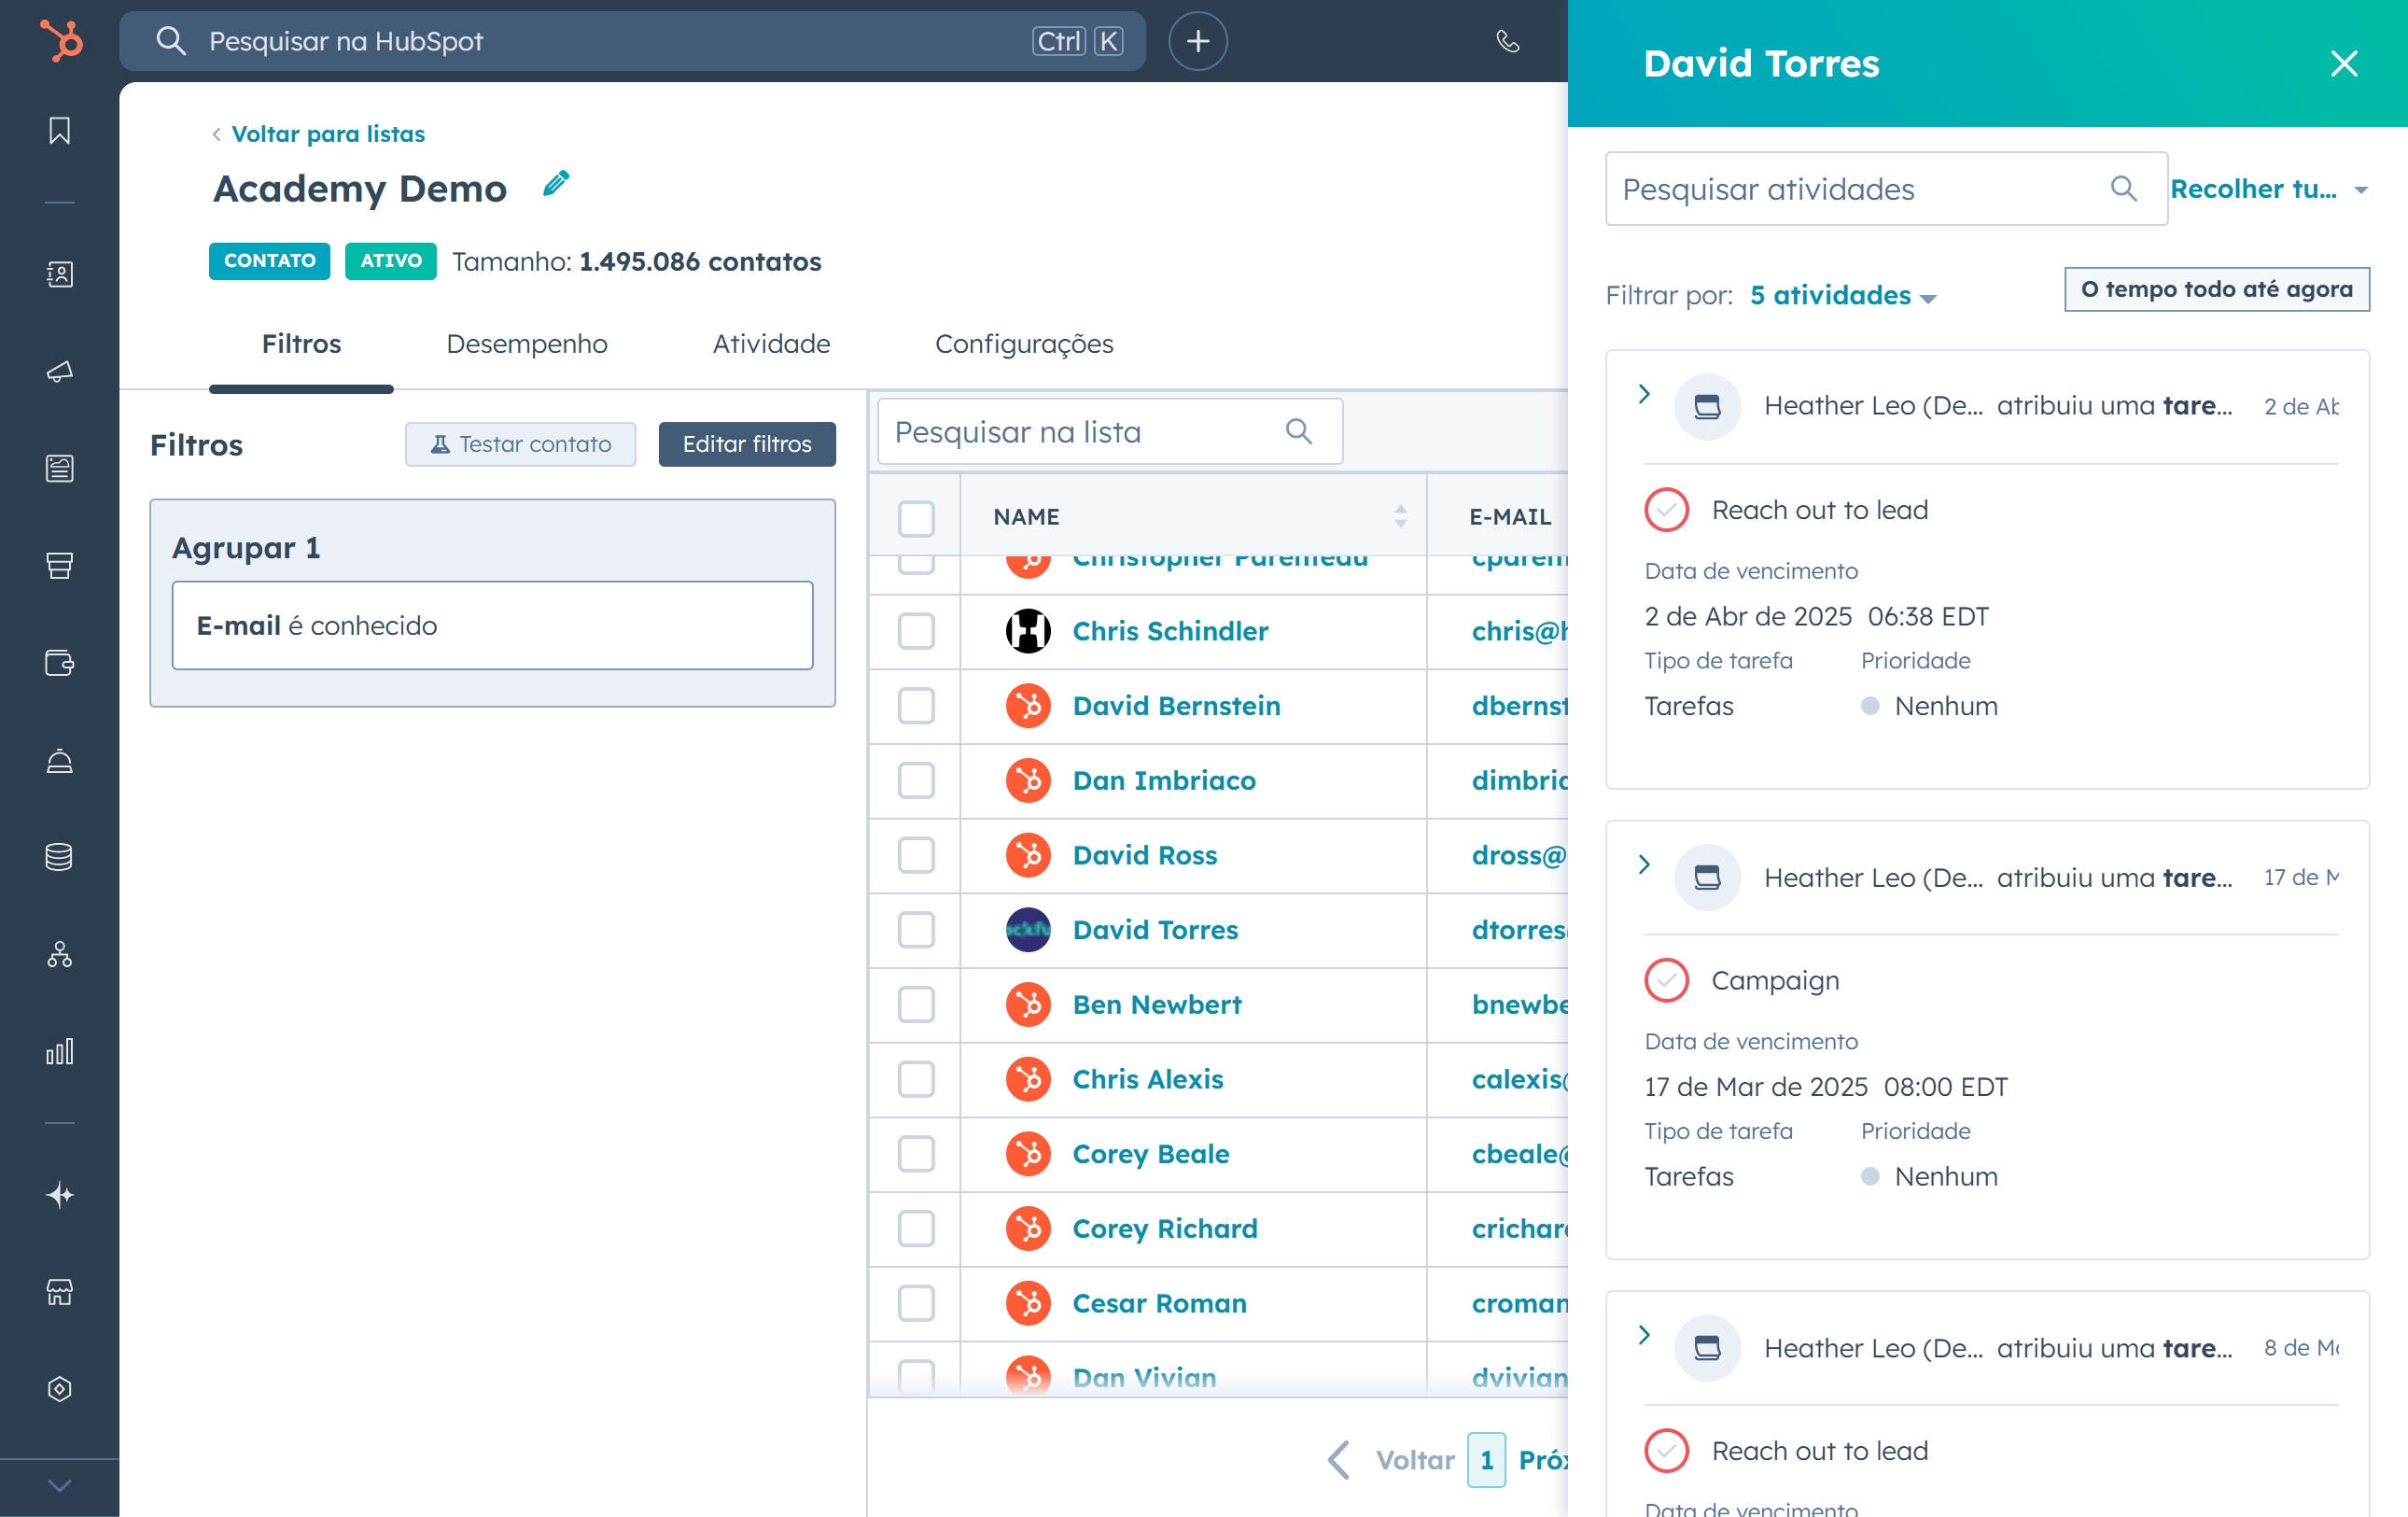Screen dimensions: 2408x1517
Task: Open the Chris Alexis contact link
Action: point(1148,1079)
